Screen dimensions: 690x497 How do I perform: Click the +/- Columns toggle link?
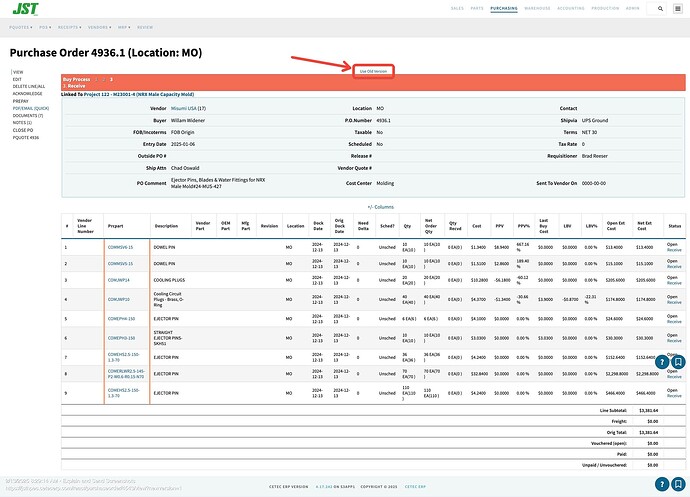[381, 207]
